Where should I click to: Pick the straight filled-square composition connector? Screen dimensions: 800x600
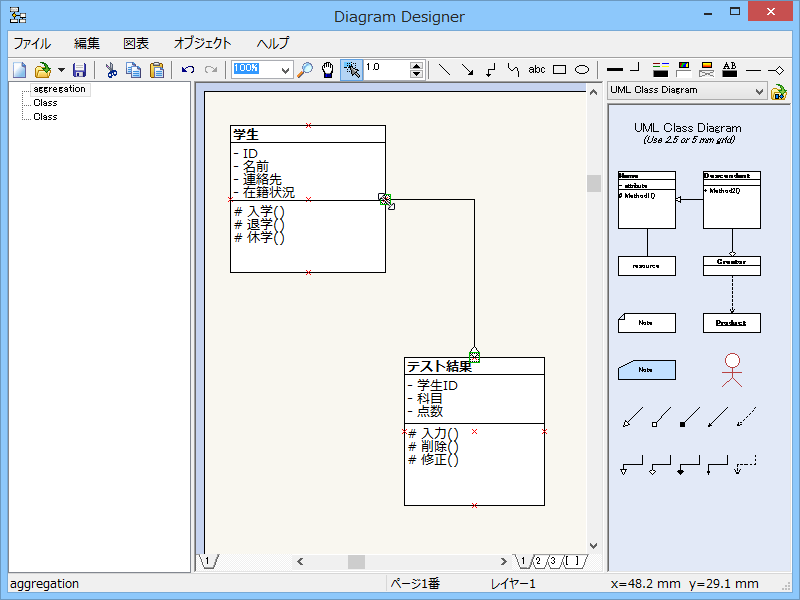[689, 417]
